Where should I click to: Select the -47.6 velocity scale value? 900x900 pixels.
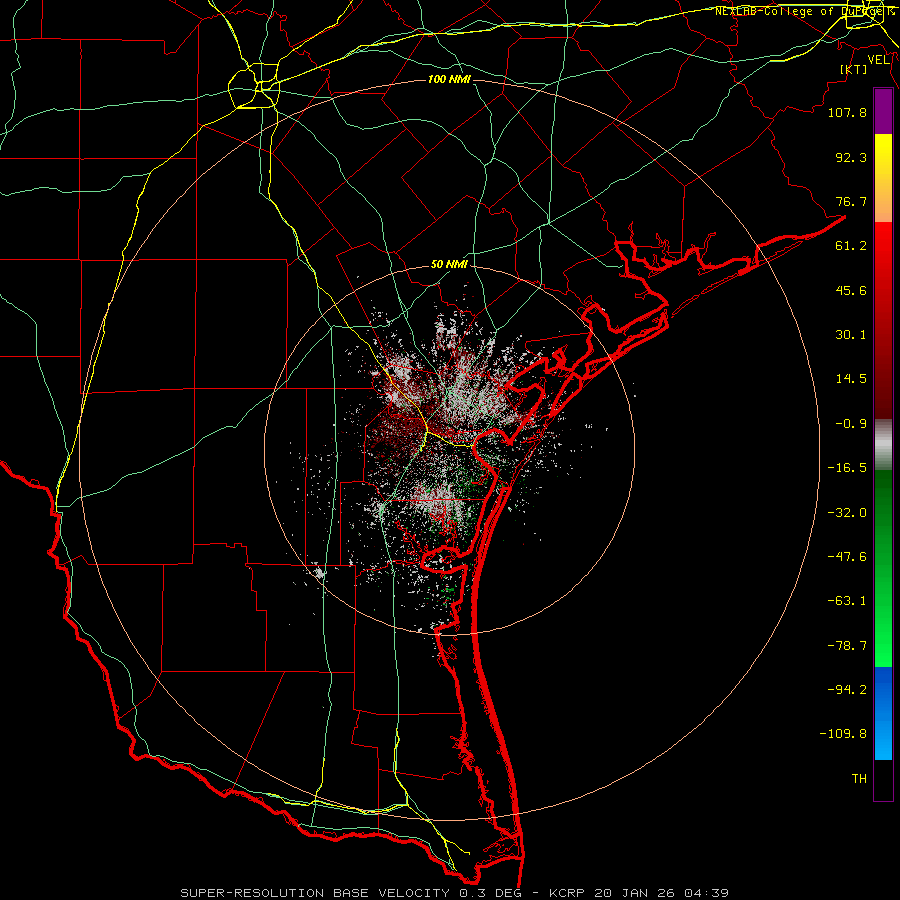point(847,557)
